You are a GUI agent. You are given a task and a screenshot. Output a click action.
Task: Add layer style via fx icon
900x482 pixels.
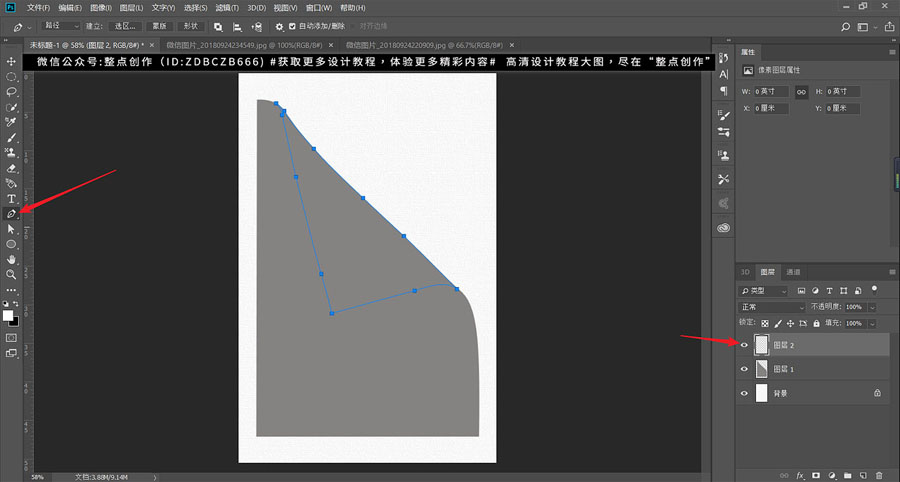(x=800, y=474)
